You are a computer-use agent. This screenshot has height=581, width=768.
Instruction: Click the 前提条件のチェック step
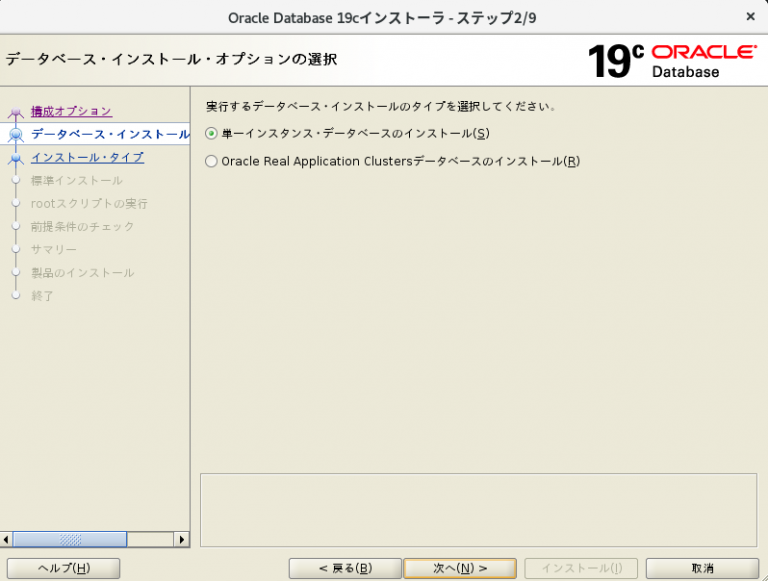[83, 227]
